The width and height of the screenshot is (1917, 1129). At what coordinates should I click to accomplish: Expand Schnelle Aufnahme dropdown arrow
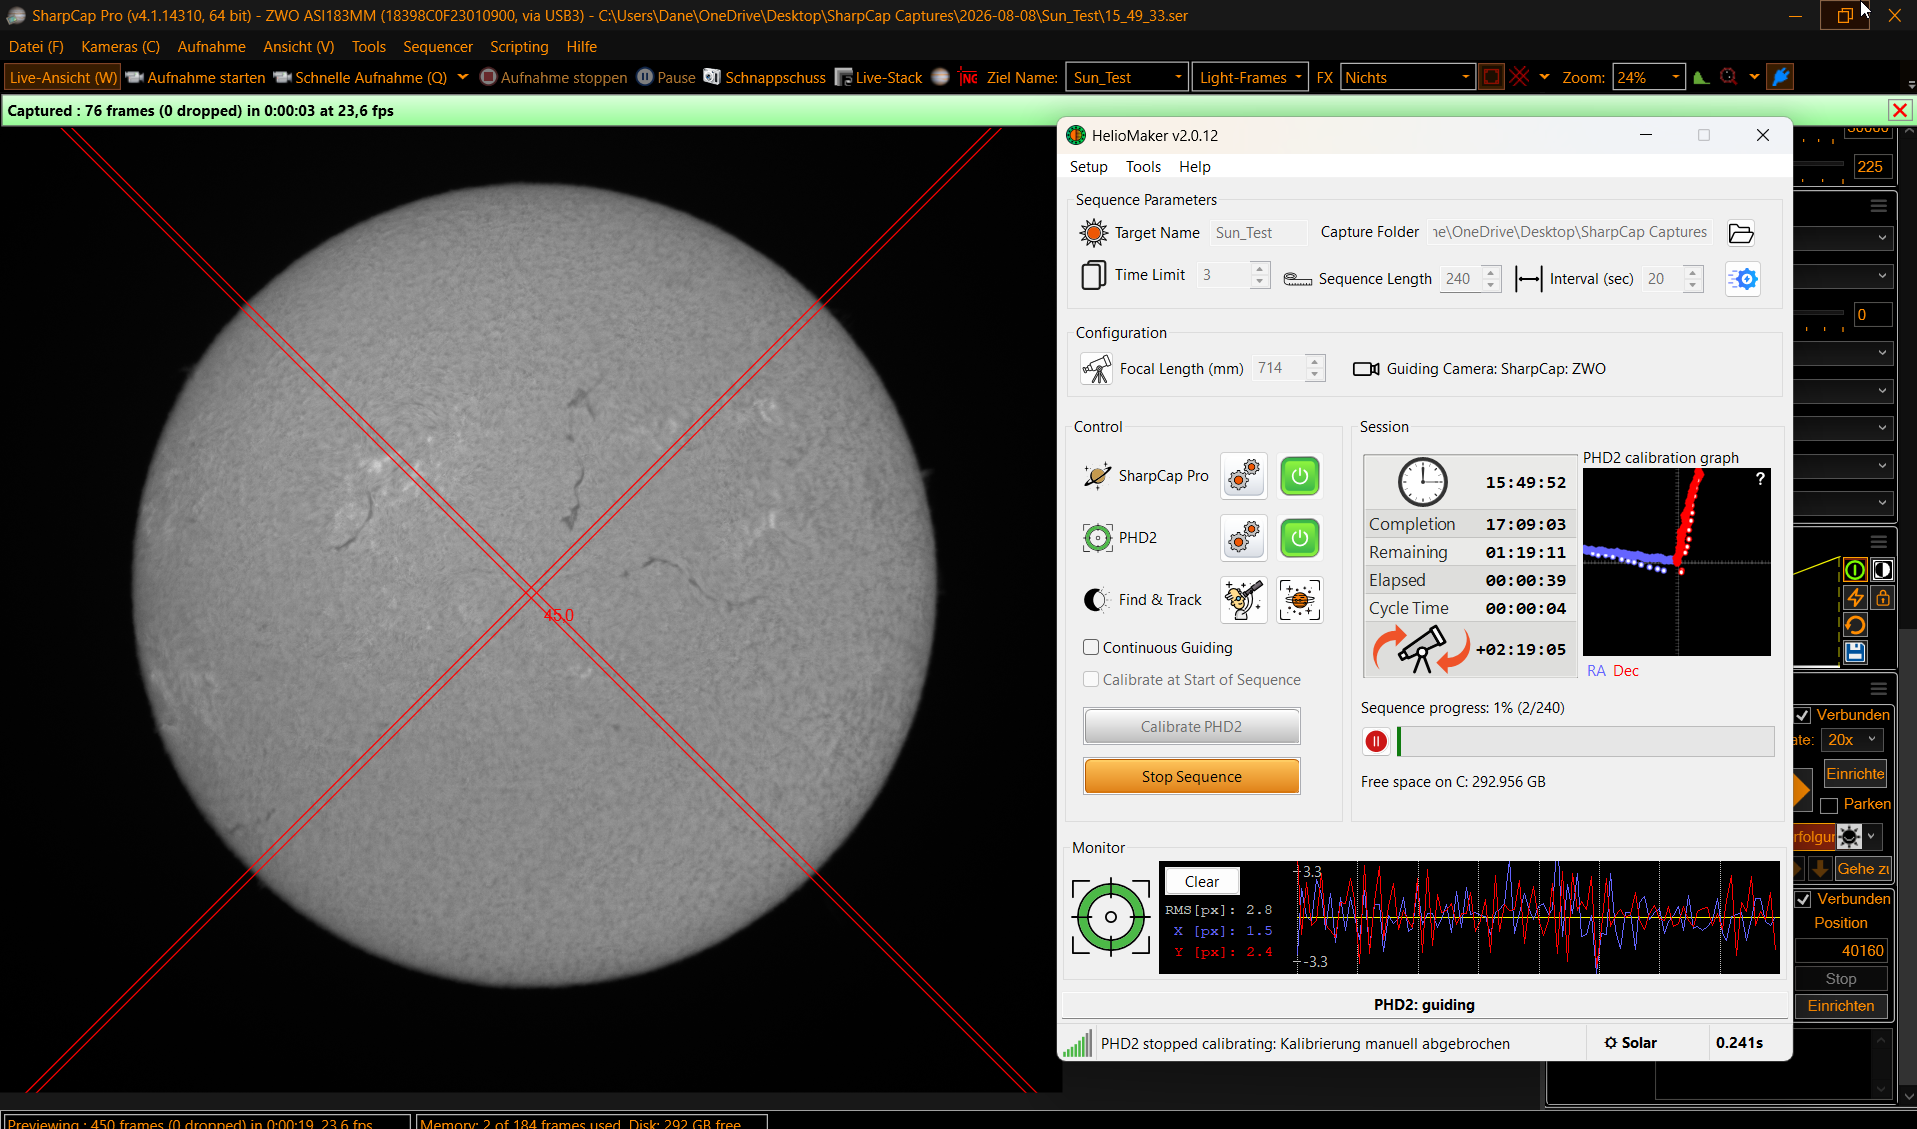point(463,77)
